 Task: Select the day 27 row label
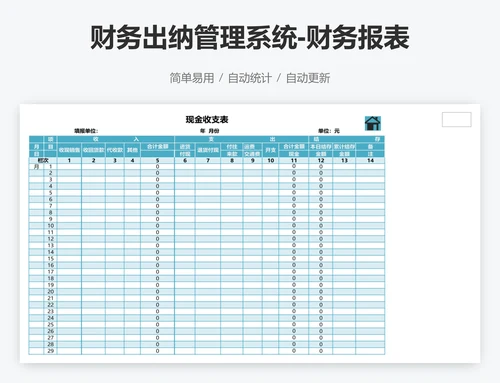tap(51, 338)
